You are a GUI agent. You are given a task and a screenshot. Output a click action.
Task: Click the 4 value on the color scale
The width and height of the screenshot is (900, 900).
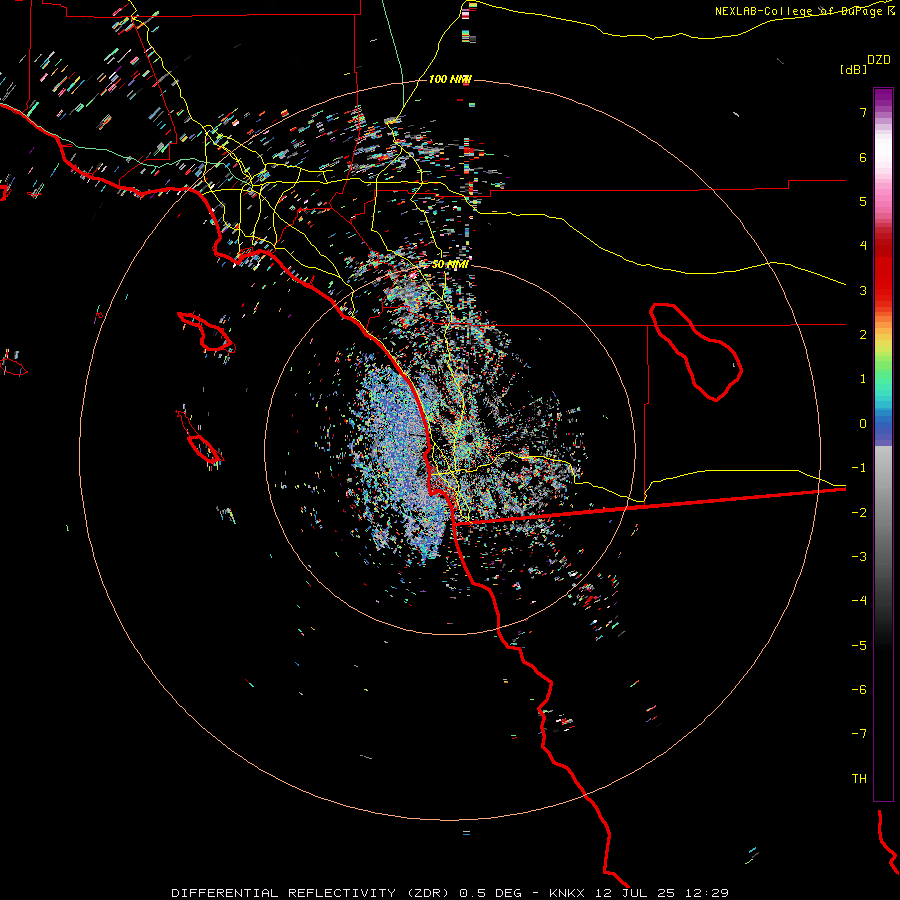(x=863, y=246)
